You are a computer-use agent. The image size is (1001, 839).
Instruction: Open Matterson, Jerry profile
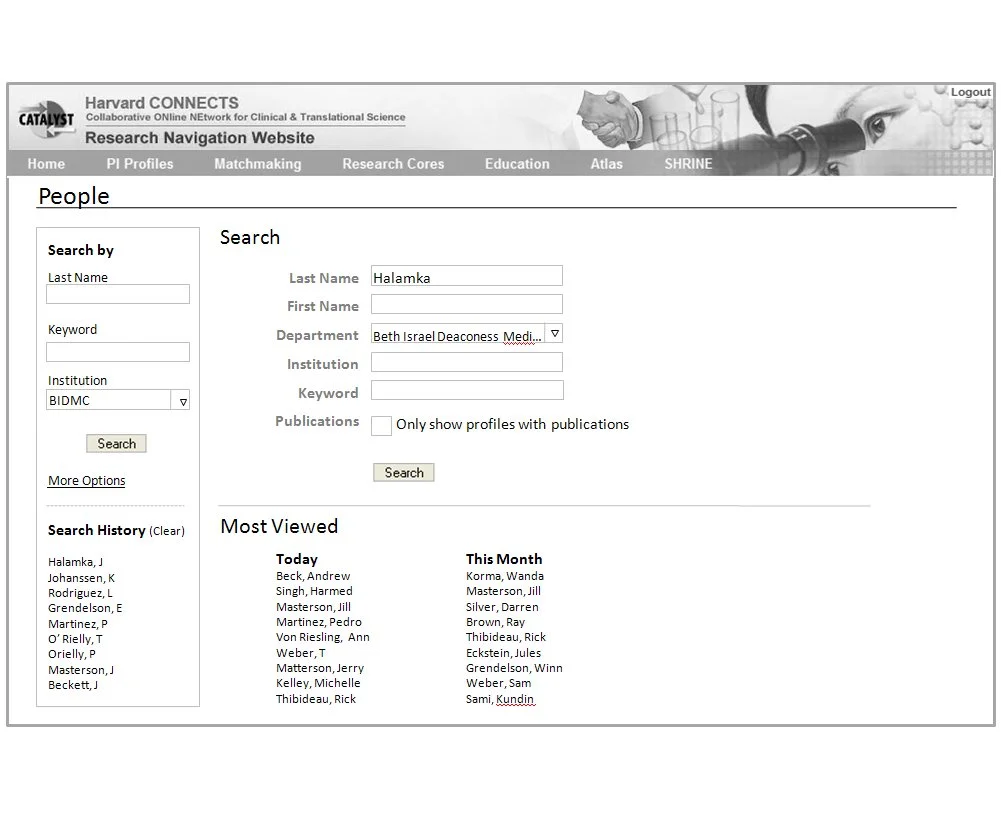(x=320, y=668)
